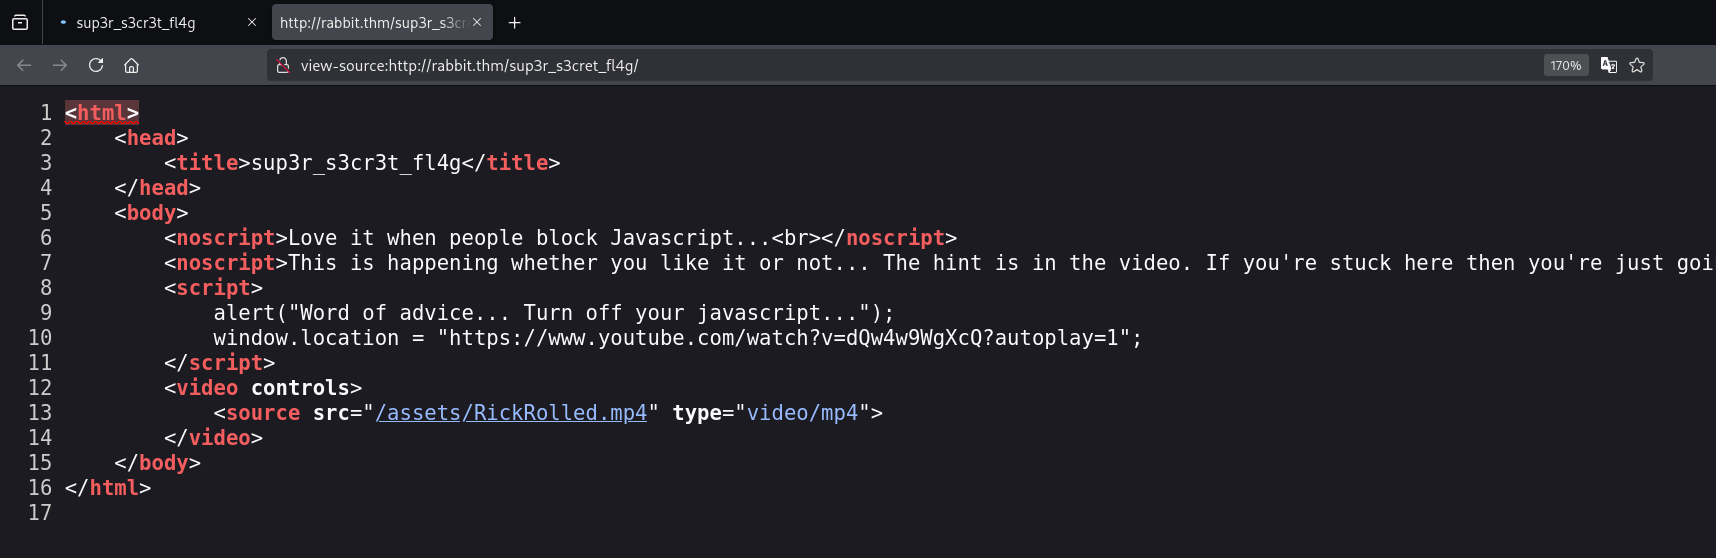Bookmark this page with the star
Screen dimensions: 1716x558
click(x=1637, y=65)
